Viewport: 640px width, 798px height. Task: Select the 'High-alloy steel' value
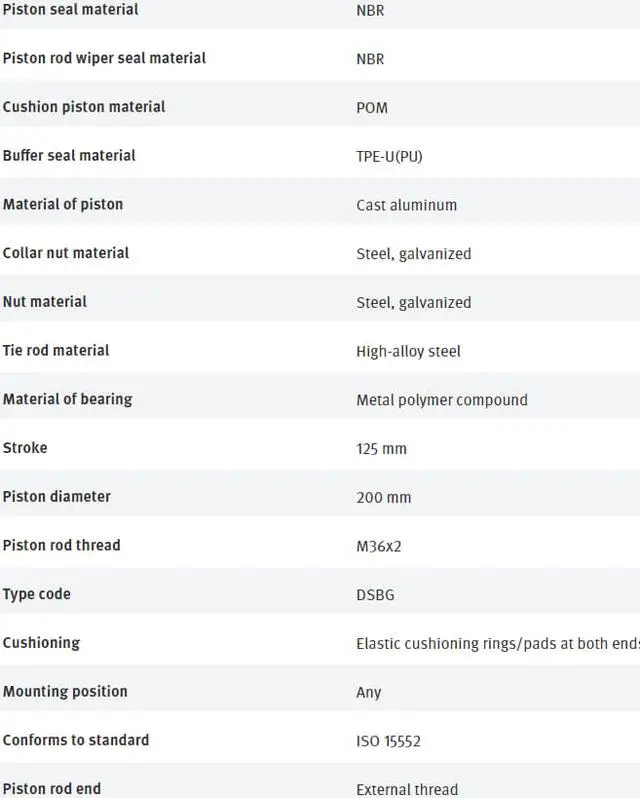[408, 351]
